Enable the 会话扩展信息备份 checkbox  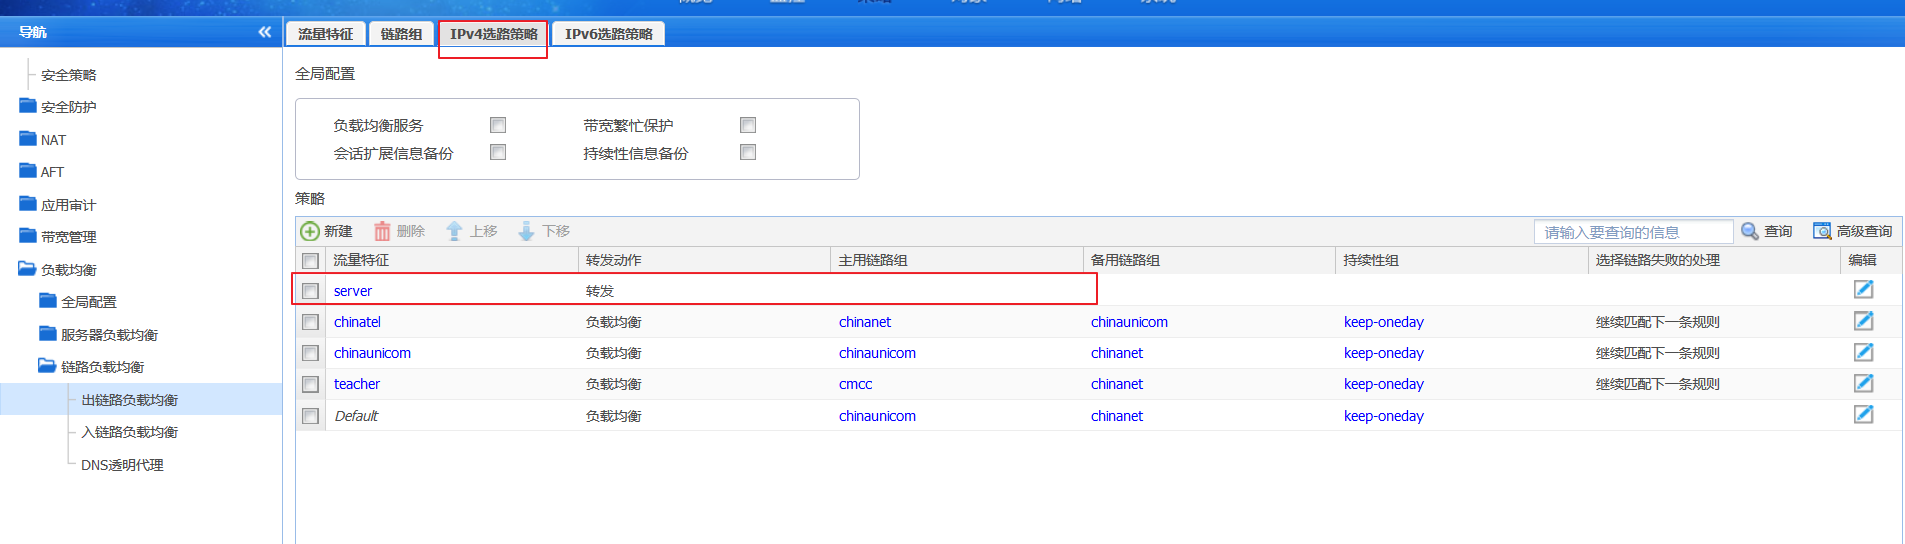coord(498,152)
